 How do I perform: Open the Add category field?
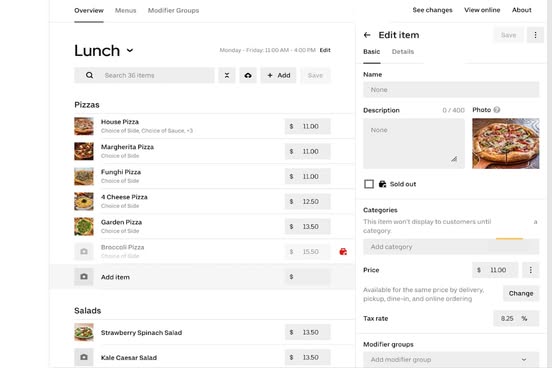point(451,247)
